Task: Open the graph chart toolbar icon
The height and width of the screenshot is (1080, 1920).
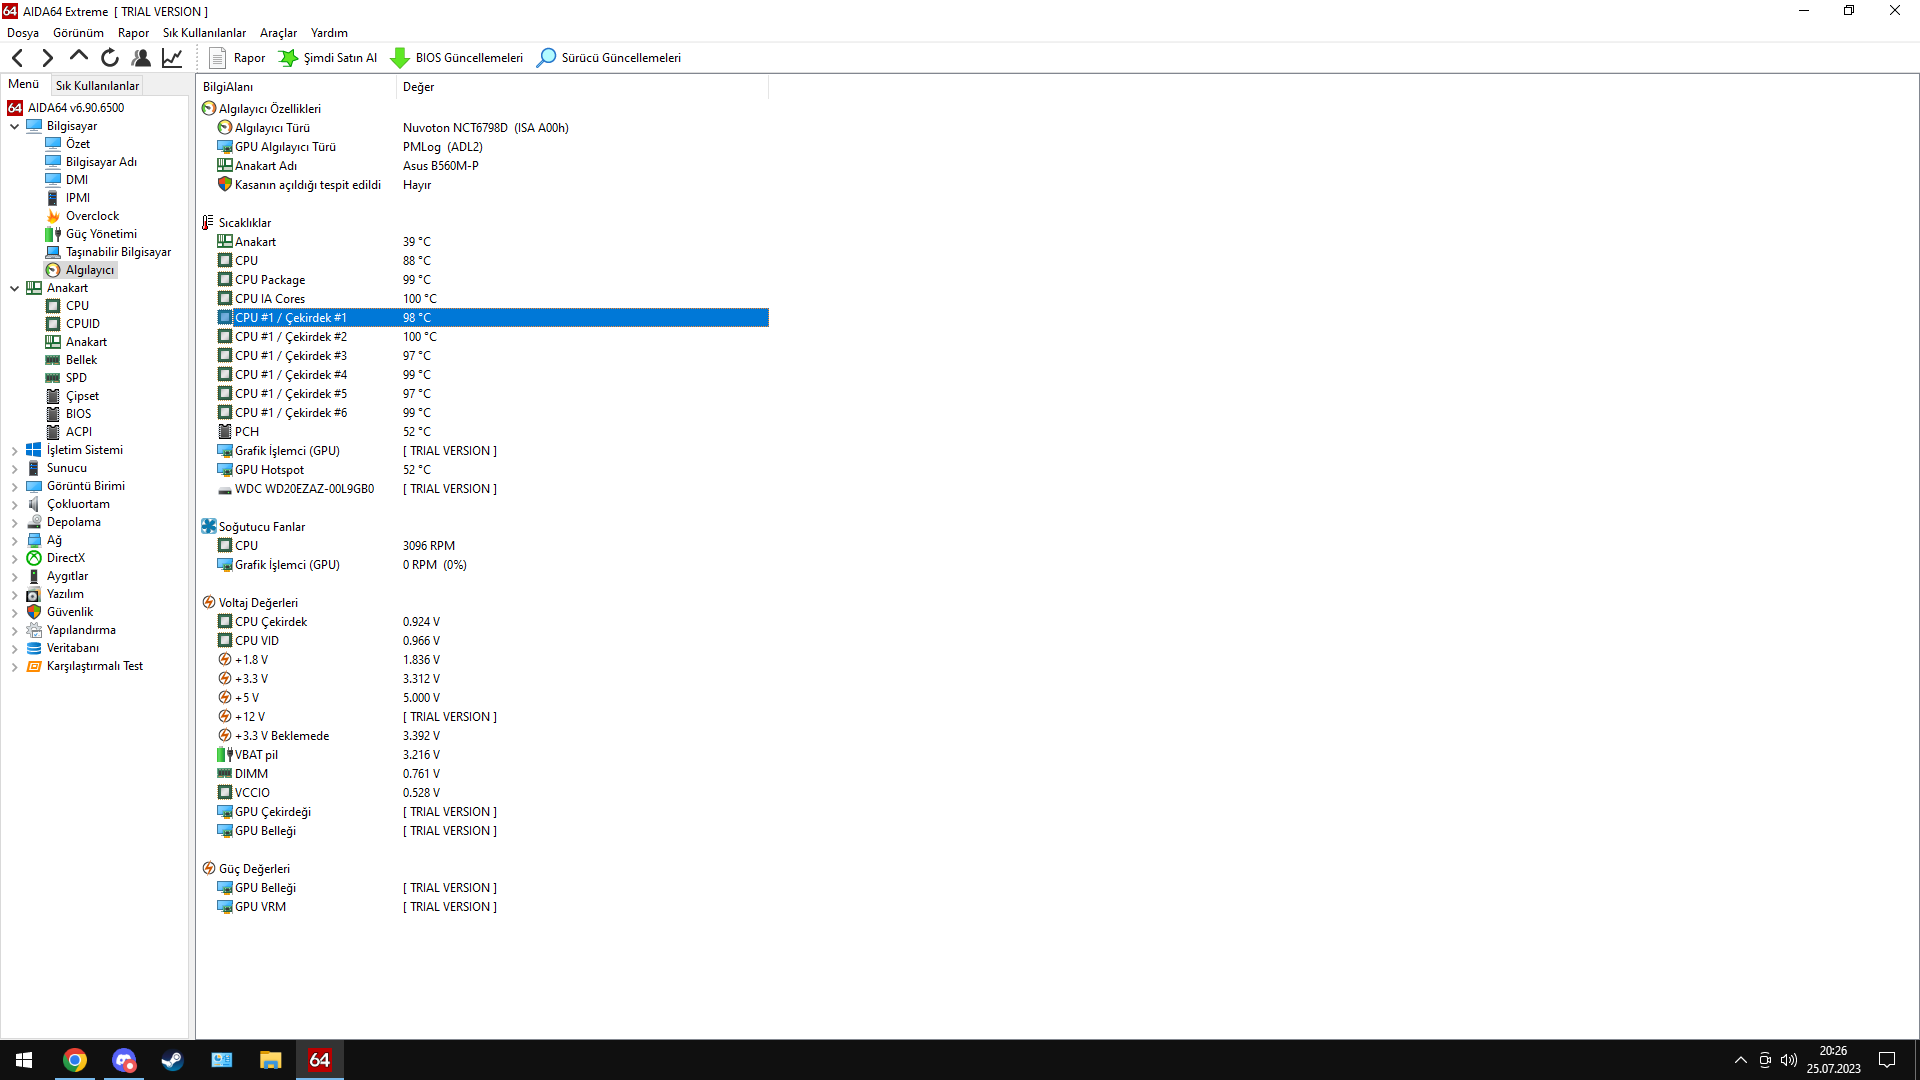Action: click(172, 58)
